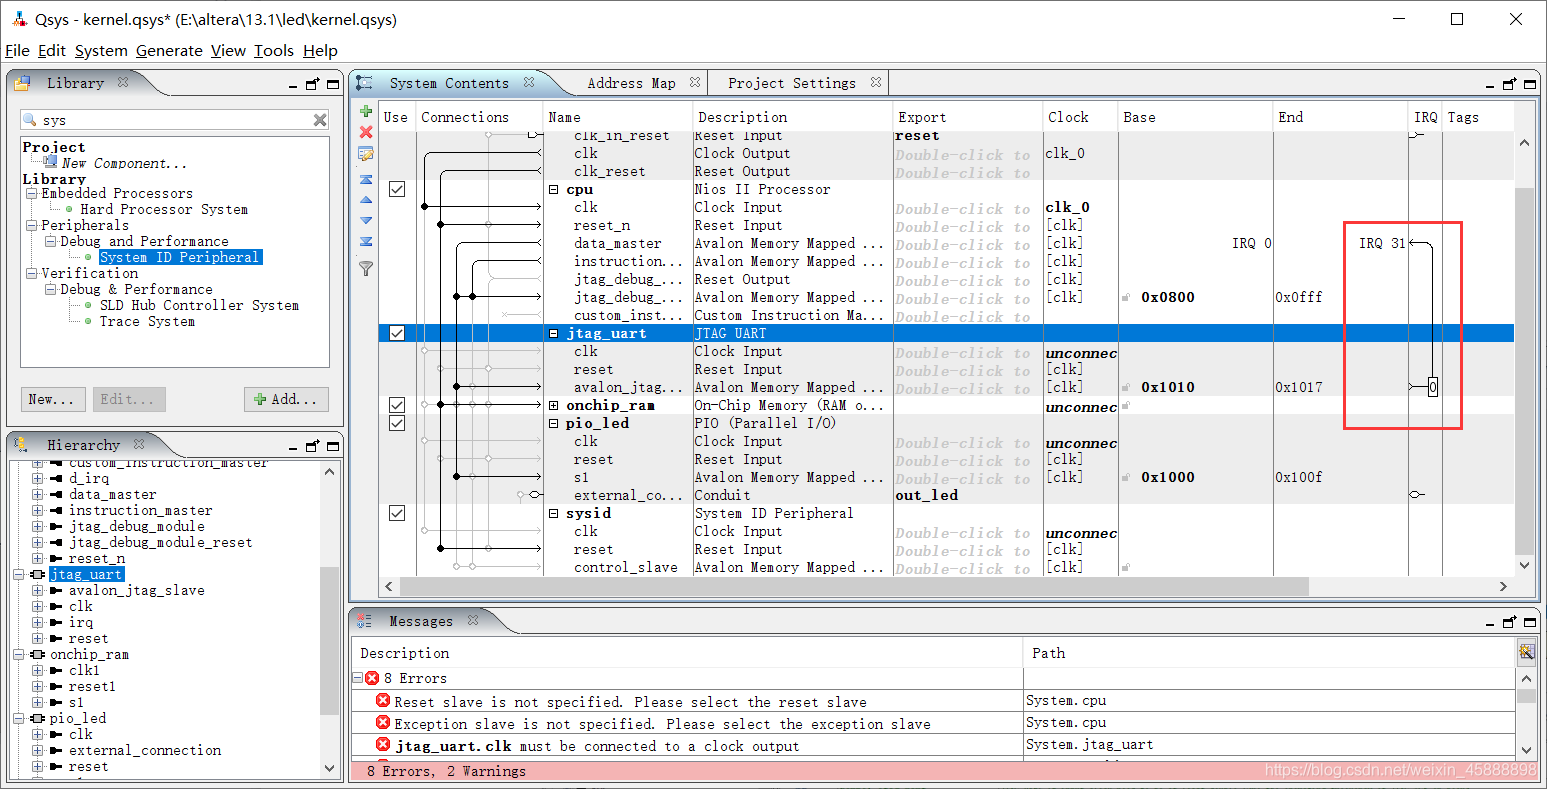Move selected component to bottom icon
The width and height of the screenshot is (1547, 789).
point(366,241)
